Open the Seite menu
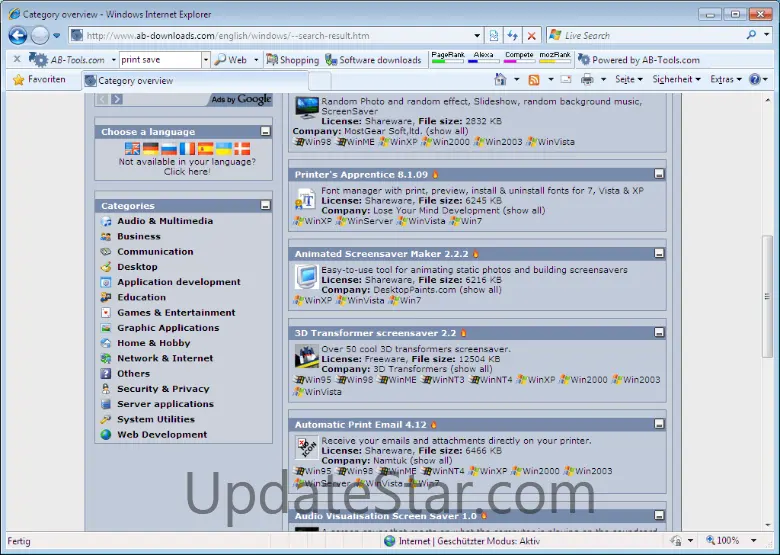Viewport: 780px width, 555px height. click(x=629, y=79)
